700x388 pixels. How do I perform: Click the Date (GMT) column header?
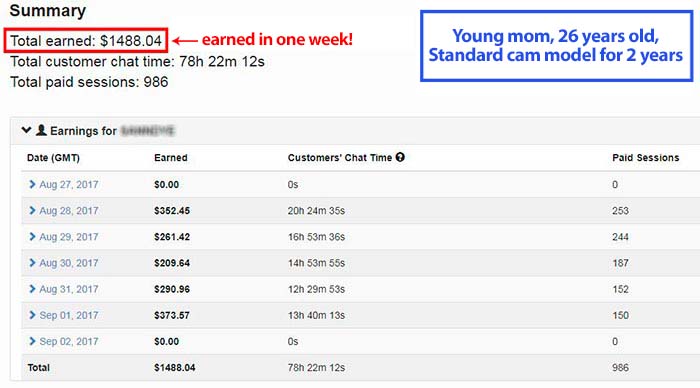click(x=53, y=158)
